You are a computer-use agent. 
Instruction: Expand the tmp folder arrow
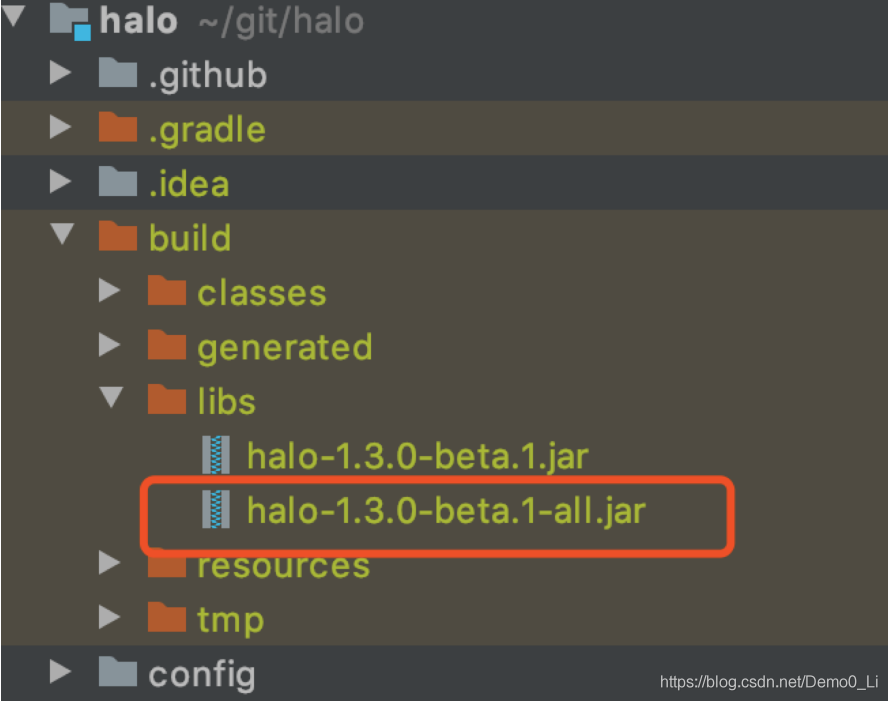coord(109,617)
